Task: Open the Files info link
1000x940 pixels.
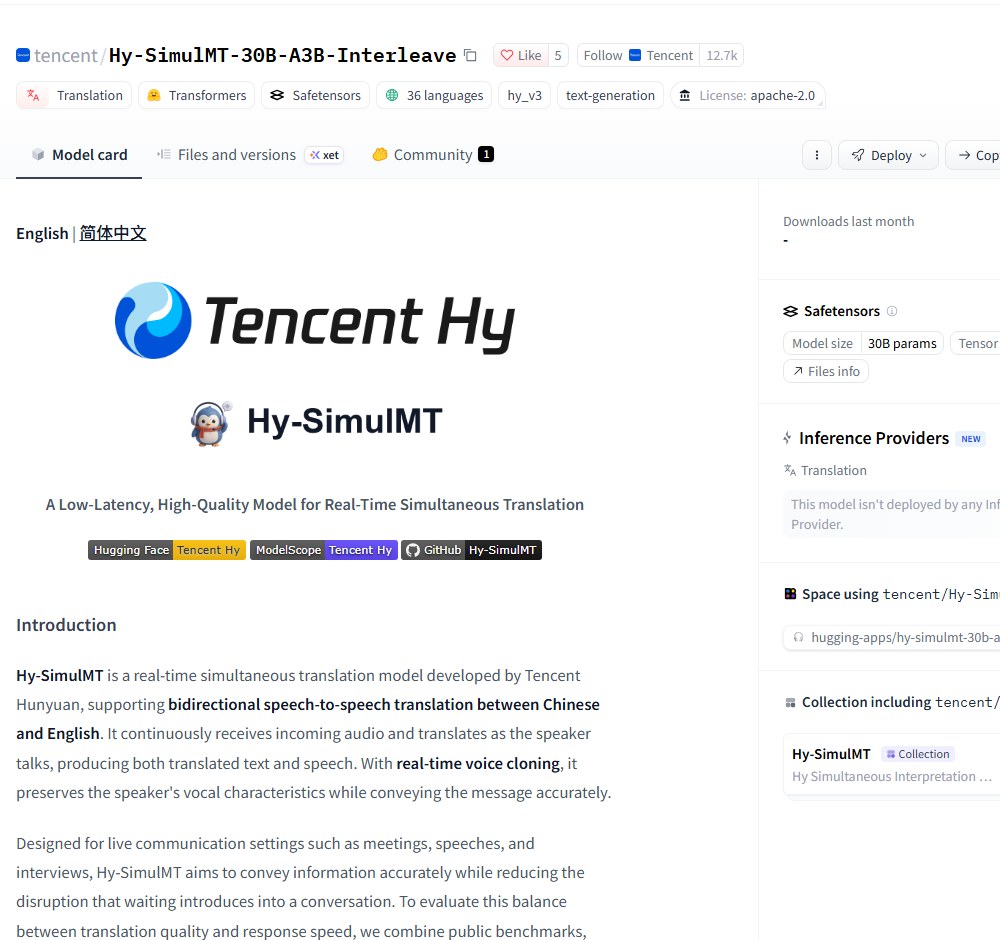Action: [x=825, y=371]
